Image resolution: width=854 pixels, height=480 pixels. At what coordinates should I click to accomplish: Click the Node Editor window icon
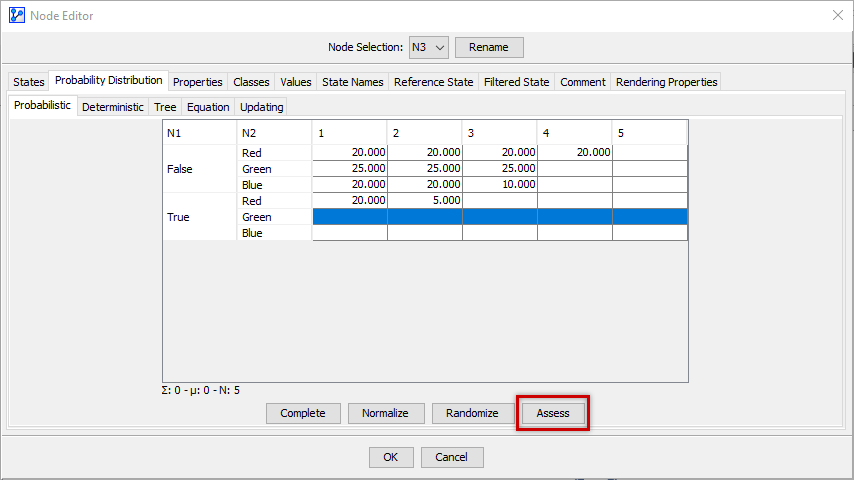16,15
